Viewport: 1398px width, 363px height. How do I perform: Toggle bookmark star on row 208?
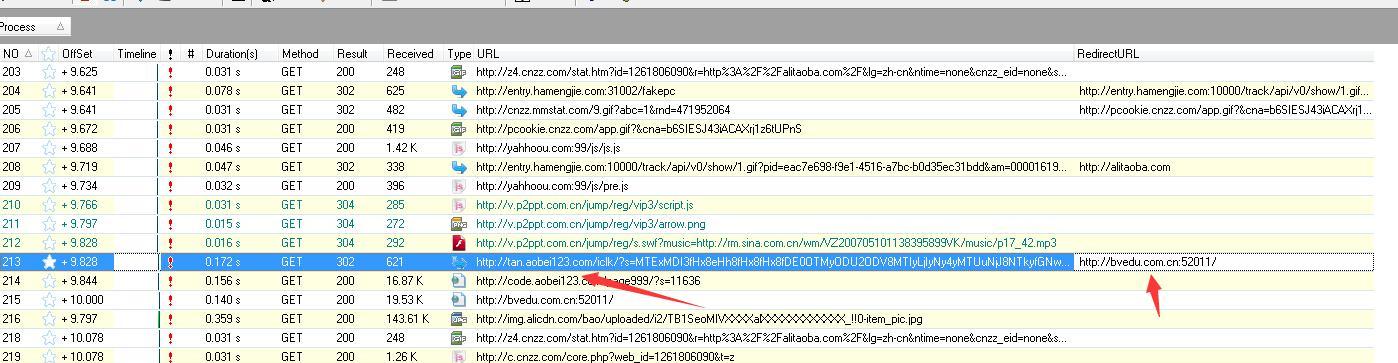tap(49, 167)
